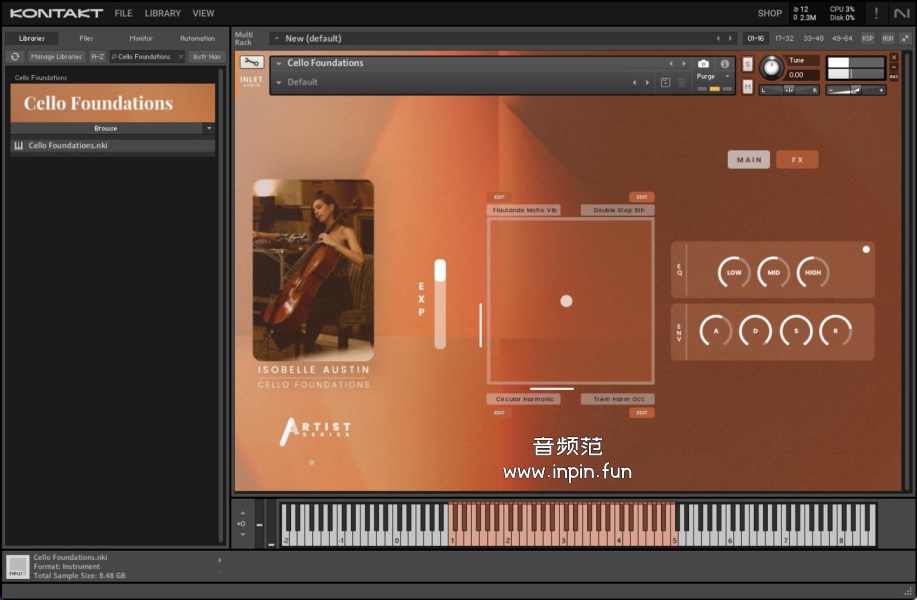The height and width of the screenshot is (600, 917).
Task: Open the instrument wrench edit icon
Action: point(251,62)
